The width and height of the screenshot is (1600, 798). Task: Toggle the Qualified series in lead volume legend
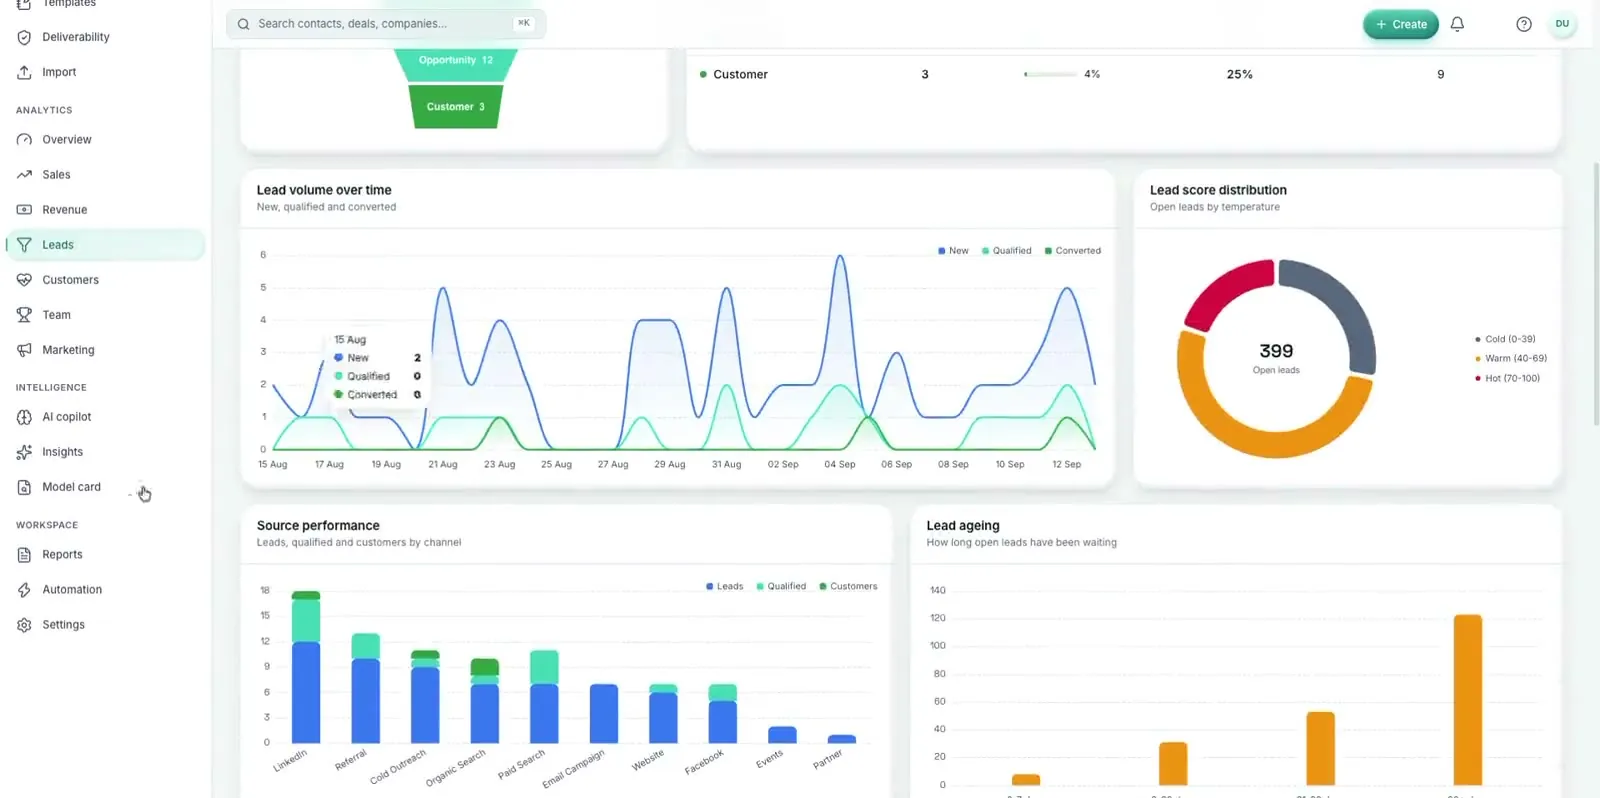1006,251
